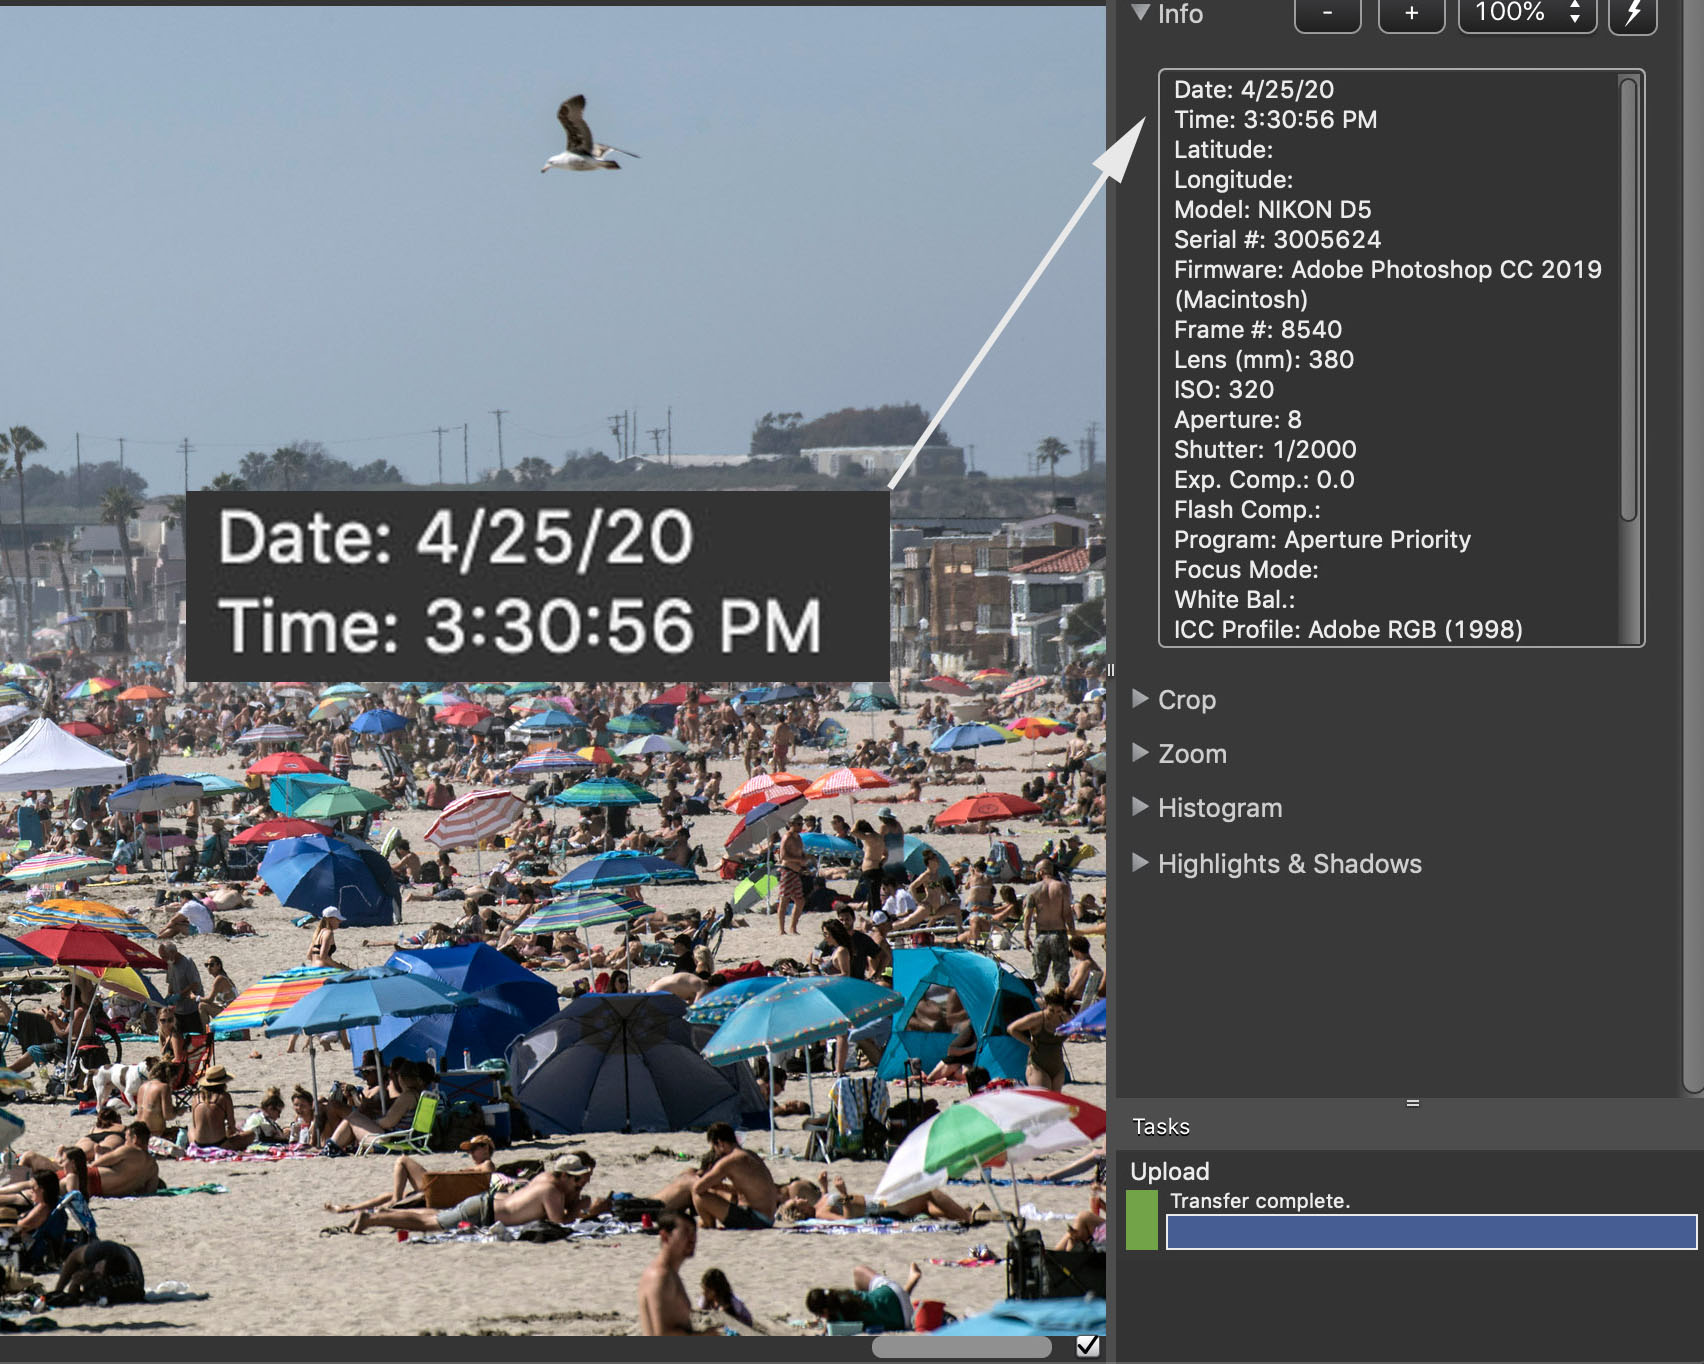Click the stepper up arrow beside 100%
Viewport: 1704px width, 1364px height.
1577,7
